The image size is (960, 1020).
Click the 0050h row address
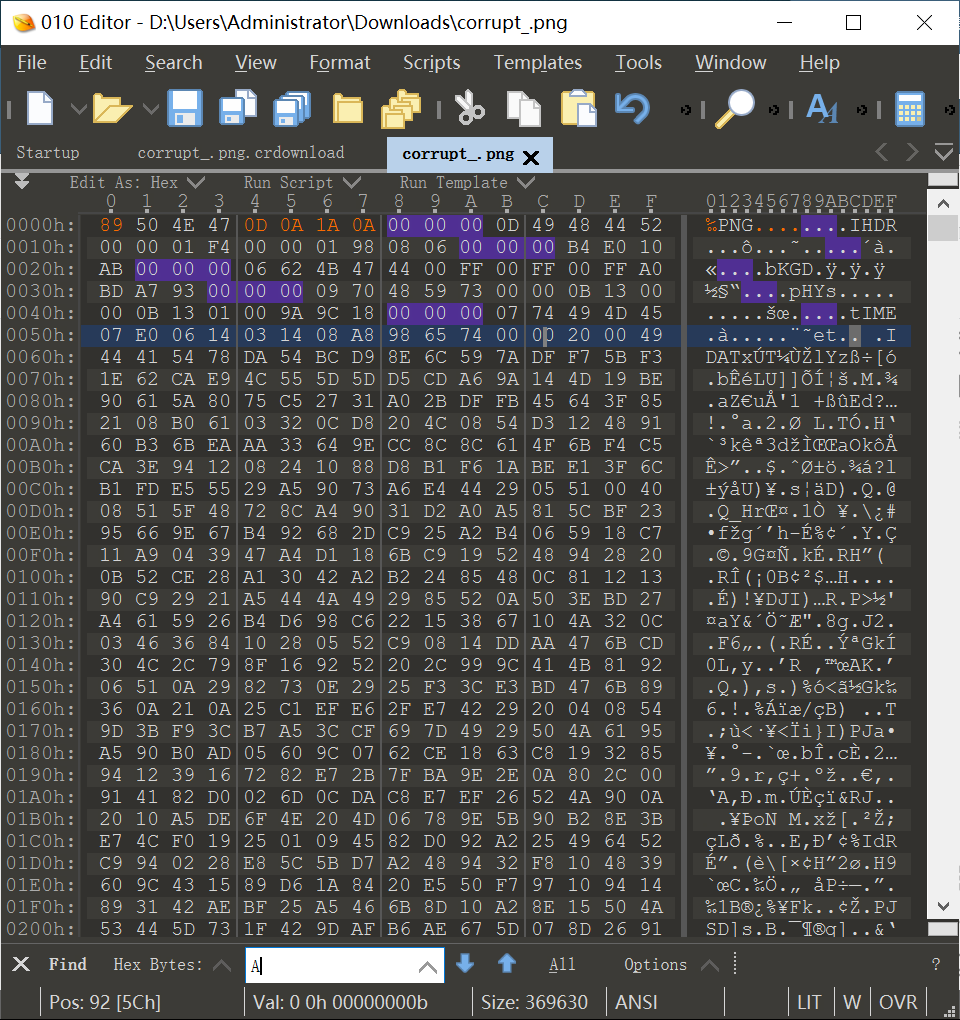click(x=40, y=336)
